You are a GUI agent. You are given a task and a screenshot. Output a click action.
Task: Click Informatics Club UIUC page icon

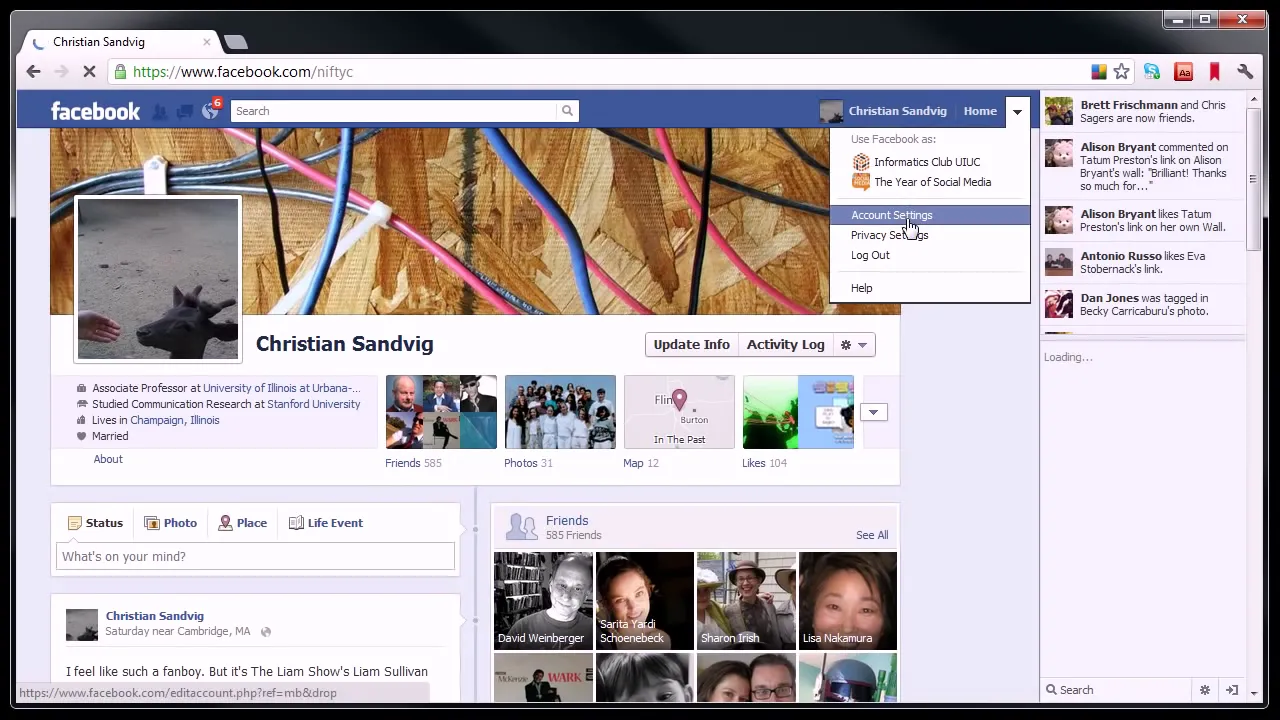tap(861, 162)
